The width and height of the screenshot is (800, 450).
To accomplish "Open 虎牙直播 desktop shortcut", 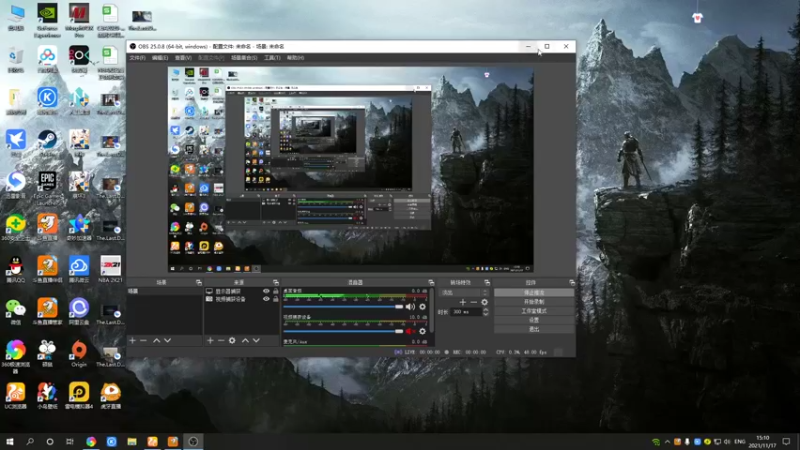I will pos(110,395).
